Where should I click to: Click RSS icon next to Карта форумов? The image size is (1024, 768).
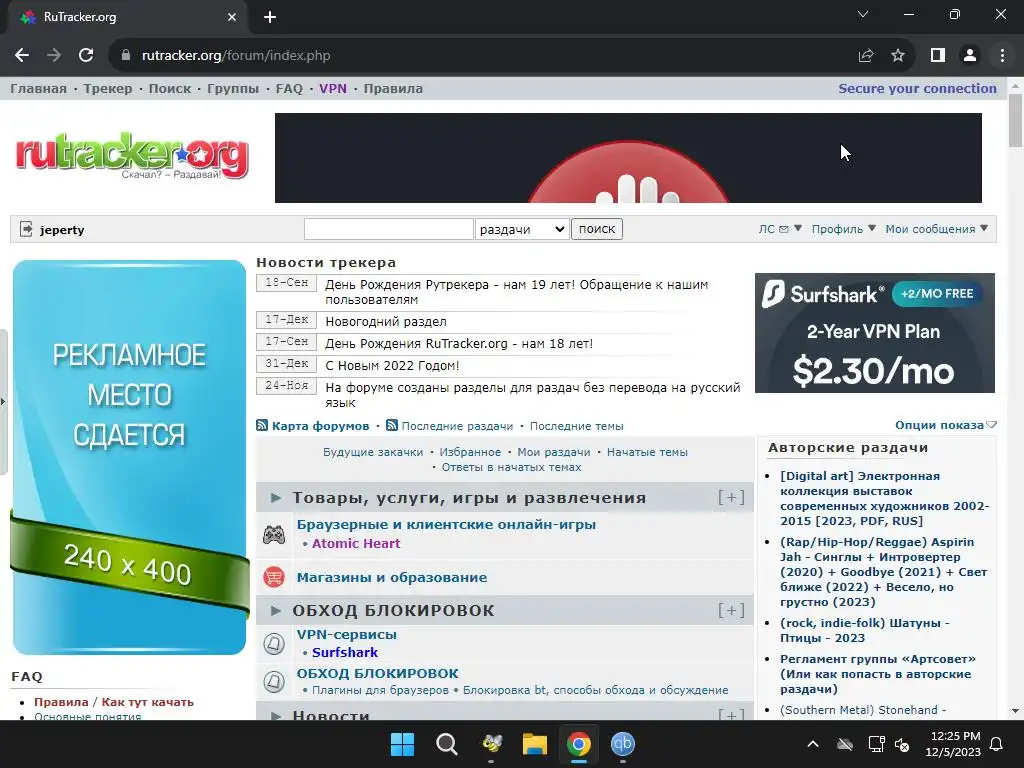[x=262, y=425]
